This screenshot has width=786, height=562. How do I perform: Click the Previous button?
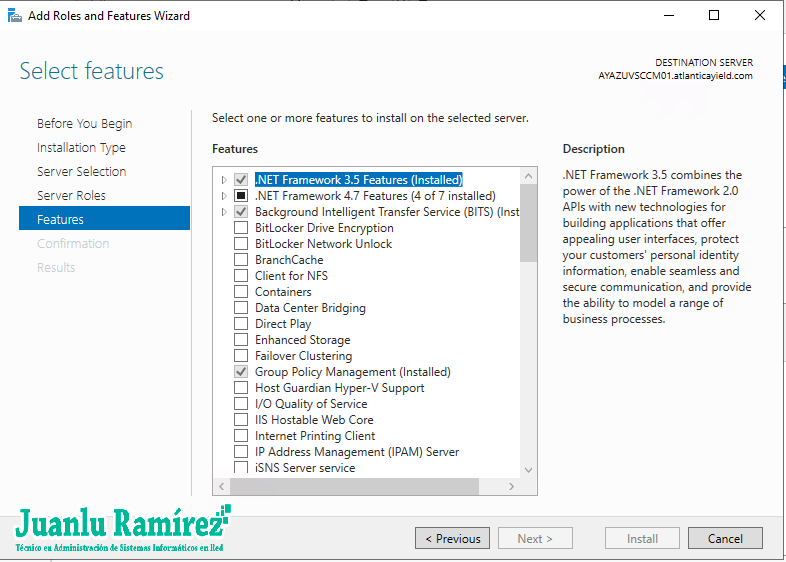(452, 539)
